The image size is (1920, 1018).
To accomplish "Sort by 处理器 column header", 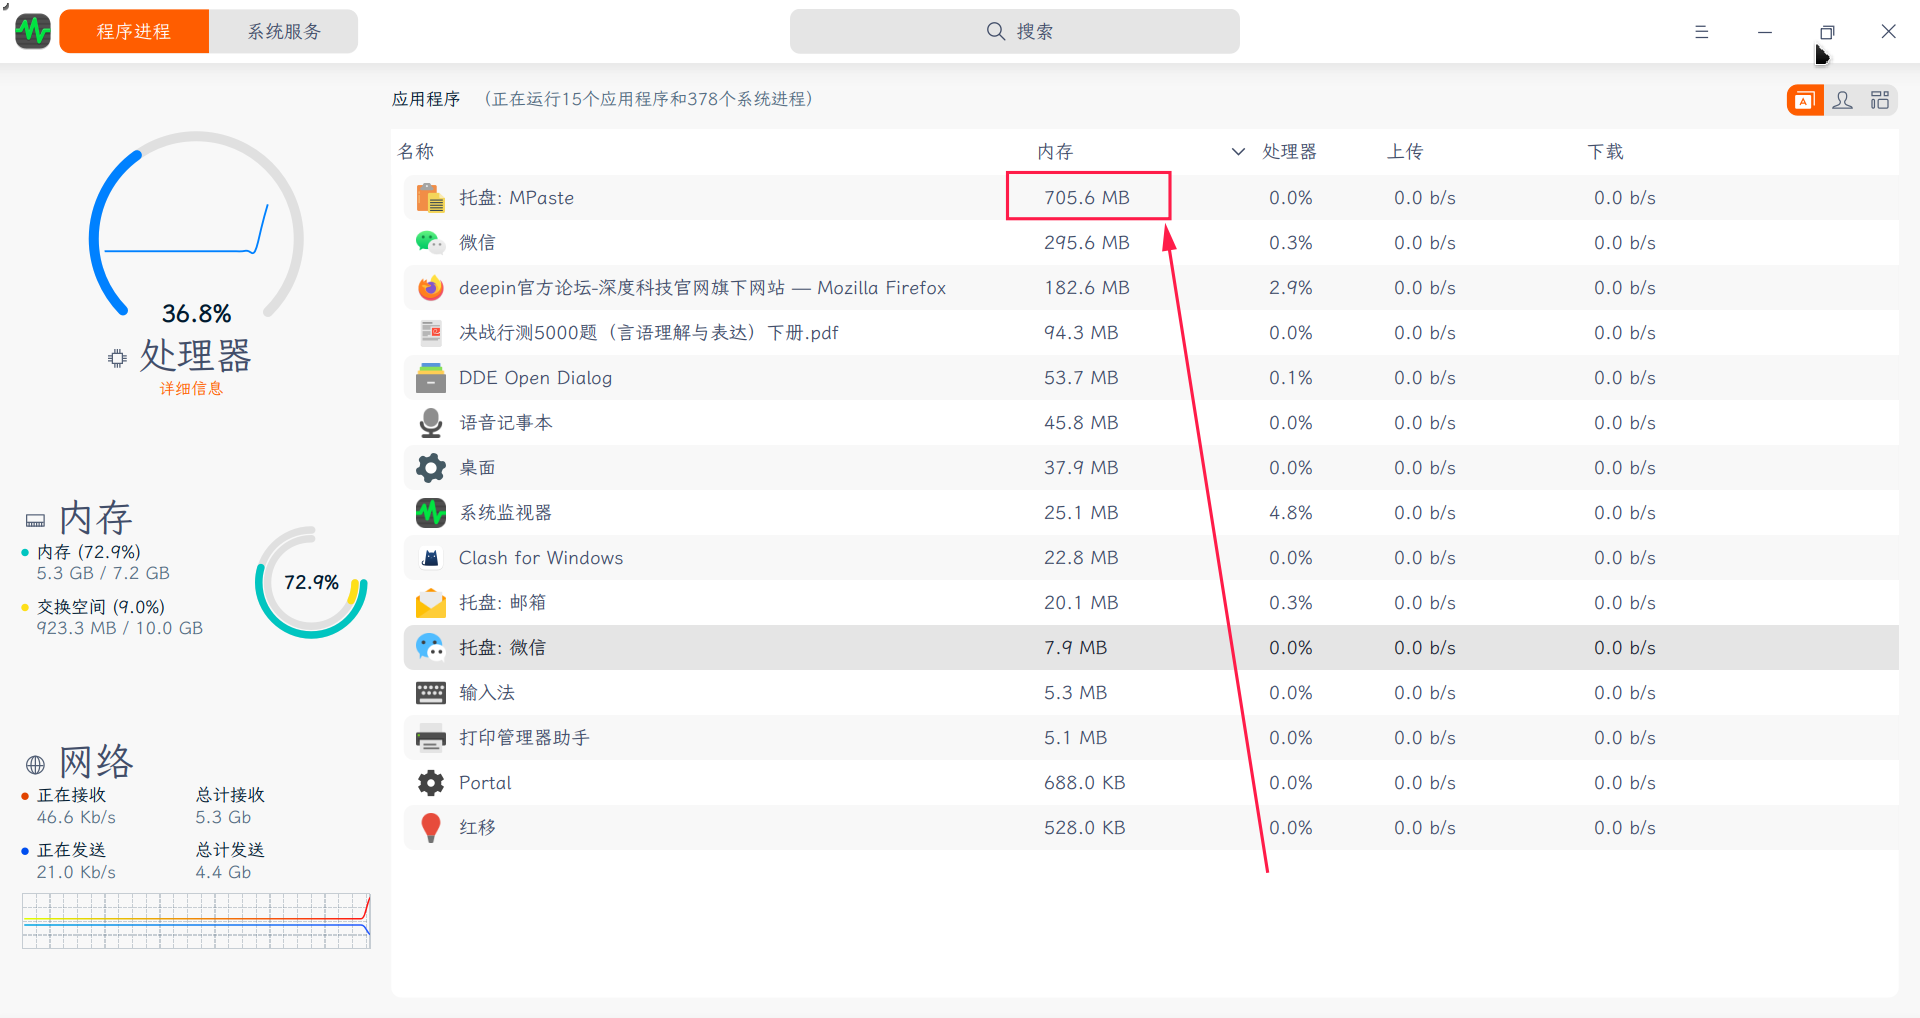I will click(x=1289, y=151).
